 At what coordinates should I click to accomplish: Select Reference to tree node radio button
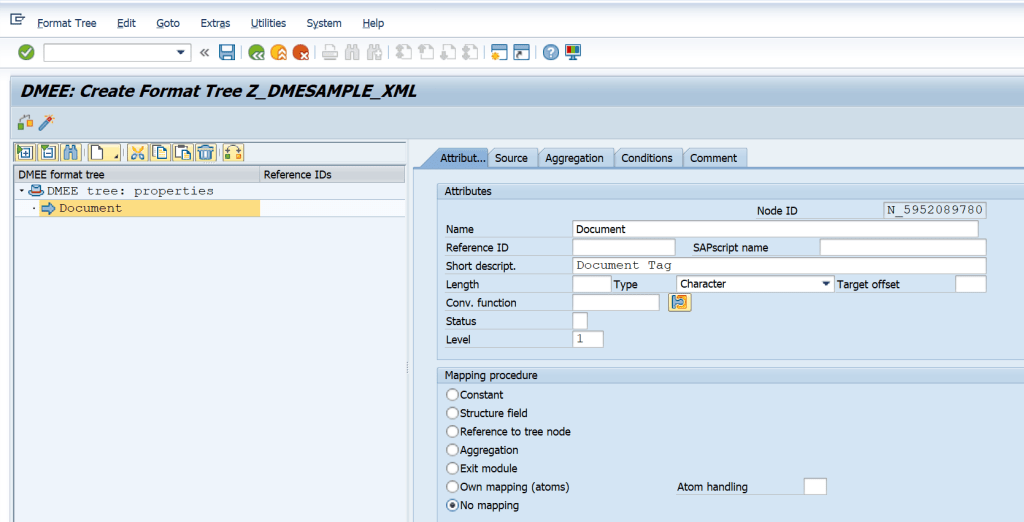(452, 431)
